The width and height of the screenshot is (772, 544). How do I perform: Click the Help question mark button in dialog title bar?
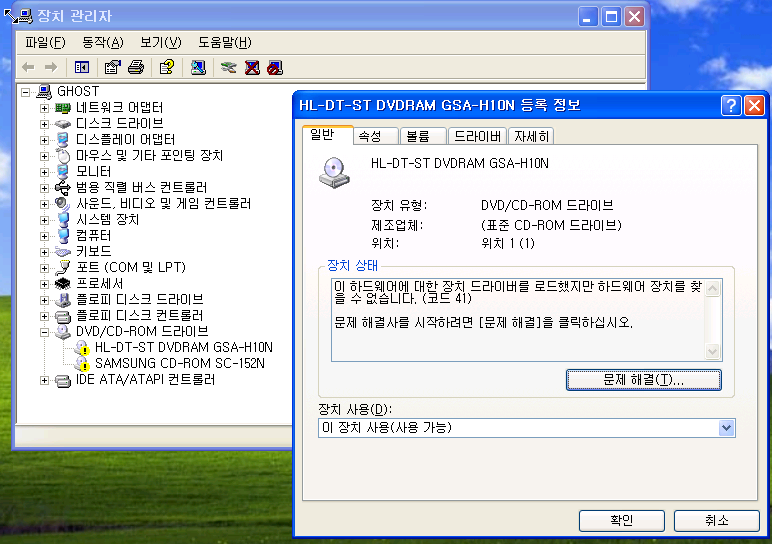pyautogui.click(x=731, y=105)
